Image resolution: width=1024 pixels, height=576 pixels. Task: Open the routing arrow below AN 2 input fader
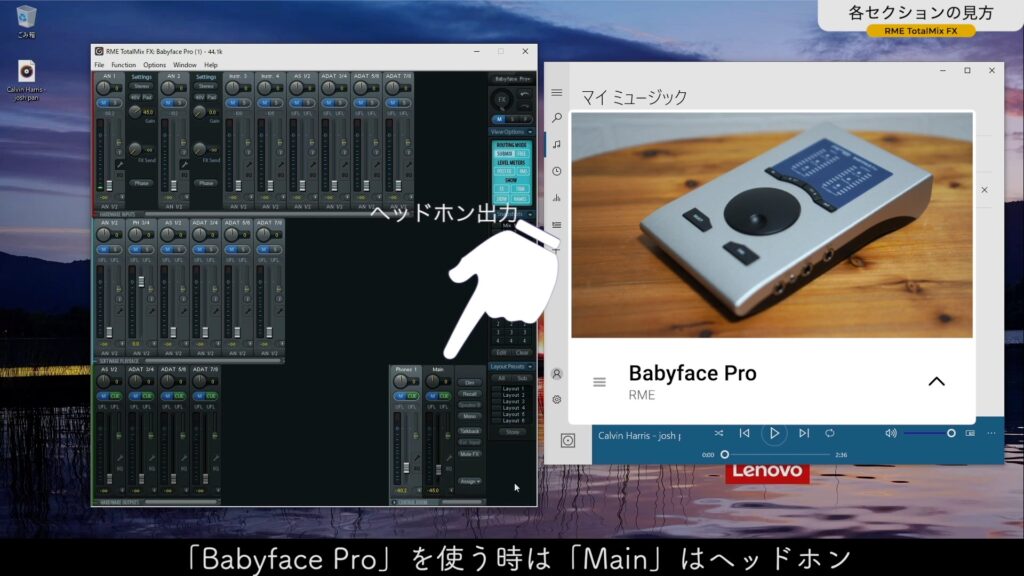185,197
